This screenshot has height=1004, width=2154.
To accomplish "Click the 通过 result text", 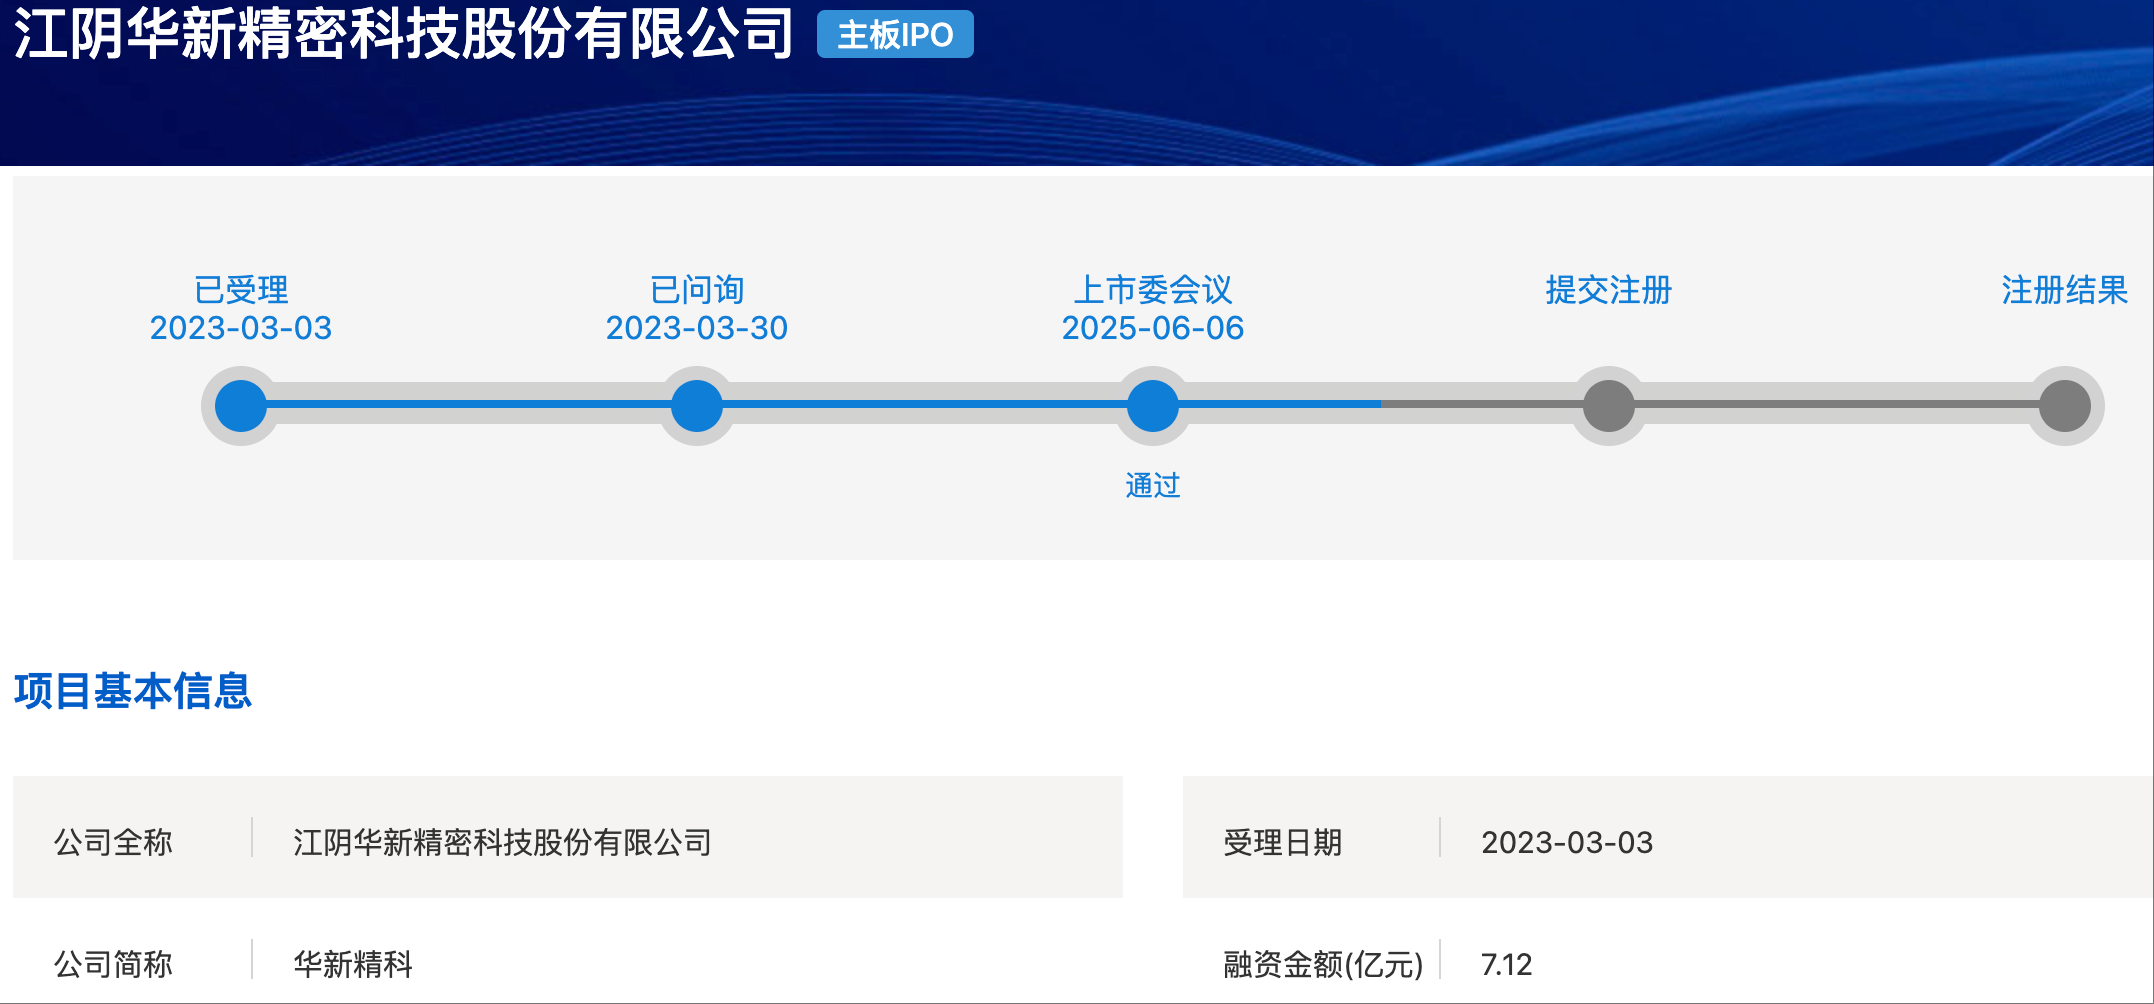I will pos(1153,486).
